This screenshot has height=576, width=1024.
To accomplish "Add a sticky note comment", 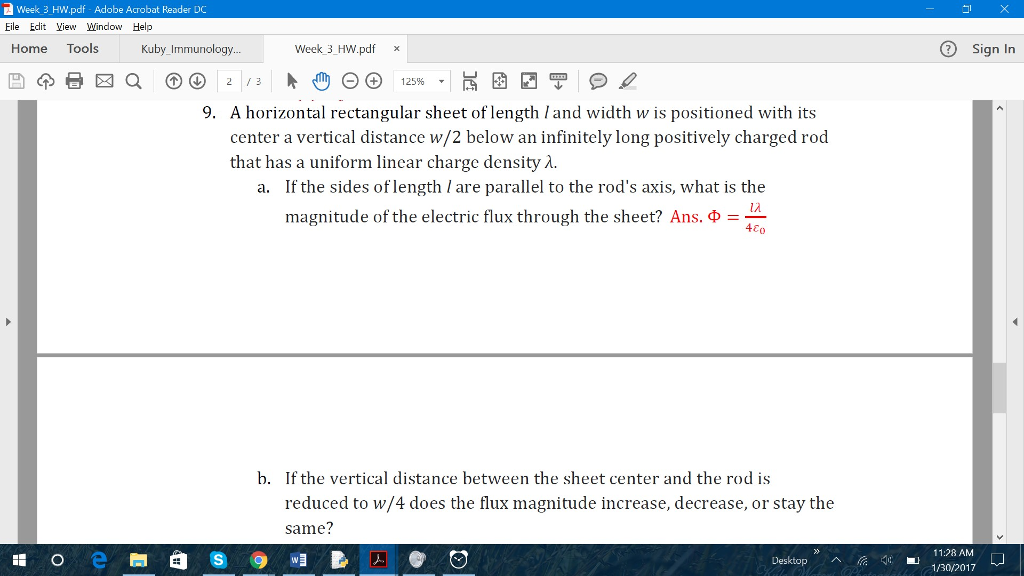I will click(598, 81).
